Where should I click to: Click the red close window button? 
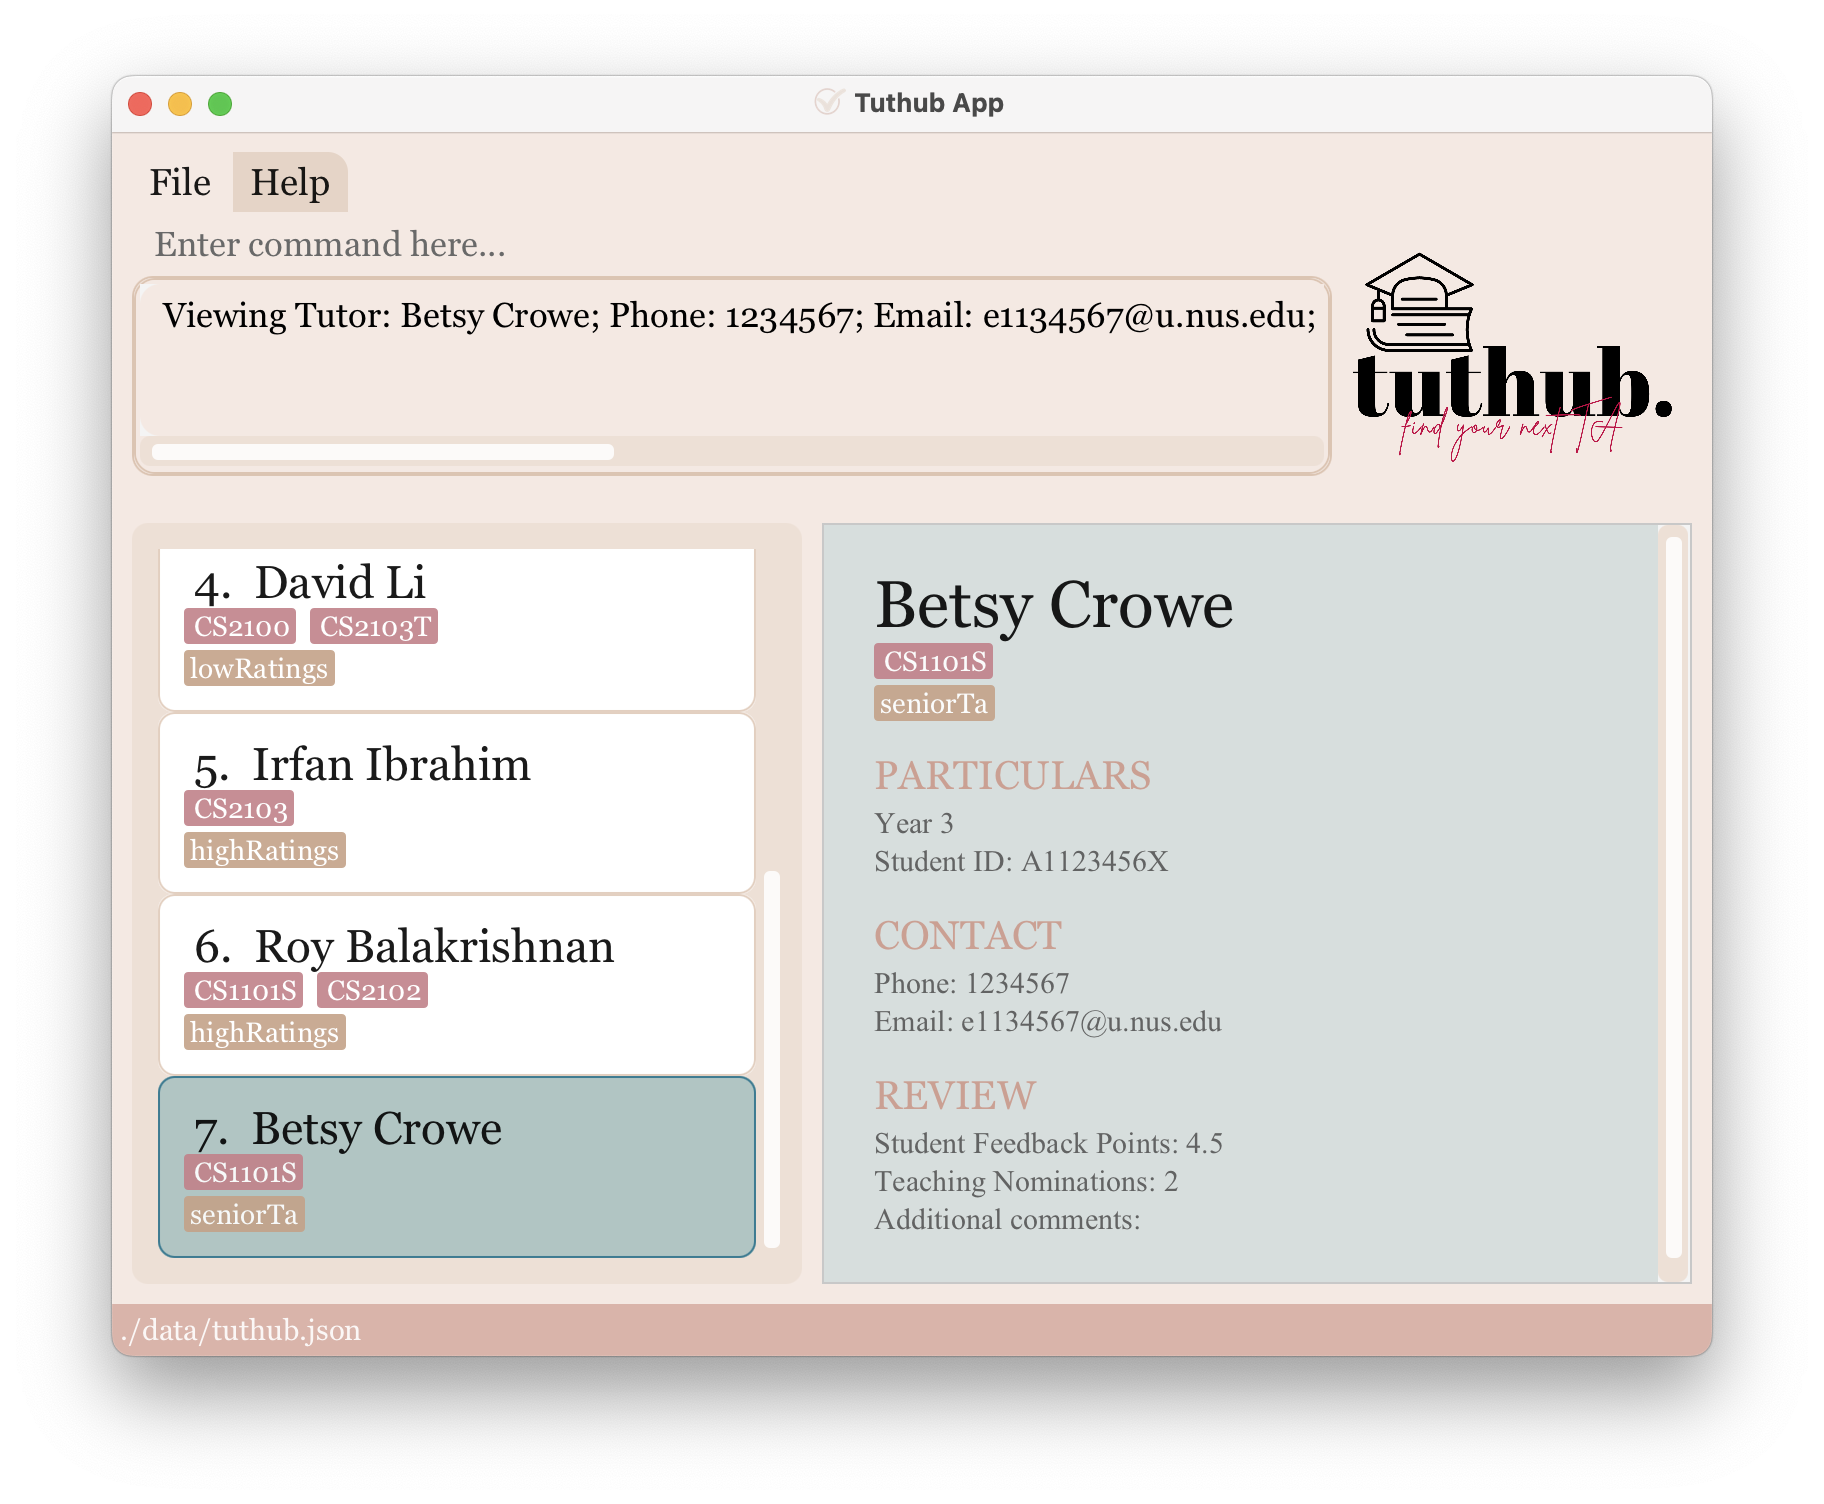click(140, 103)
